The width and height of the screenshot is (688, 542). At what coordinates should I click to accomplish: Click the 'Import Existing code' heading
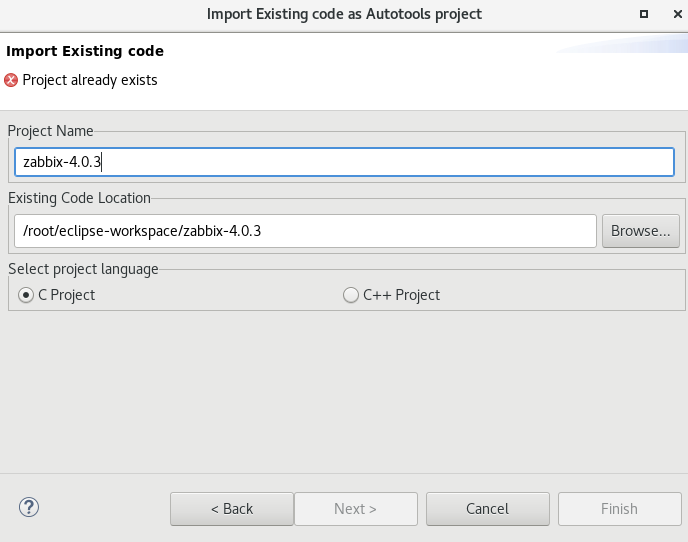pyautogui.click(x=85, y=51)
